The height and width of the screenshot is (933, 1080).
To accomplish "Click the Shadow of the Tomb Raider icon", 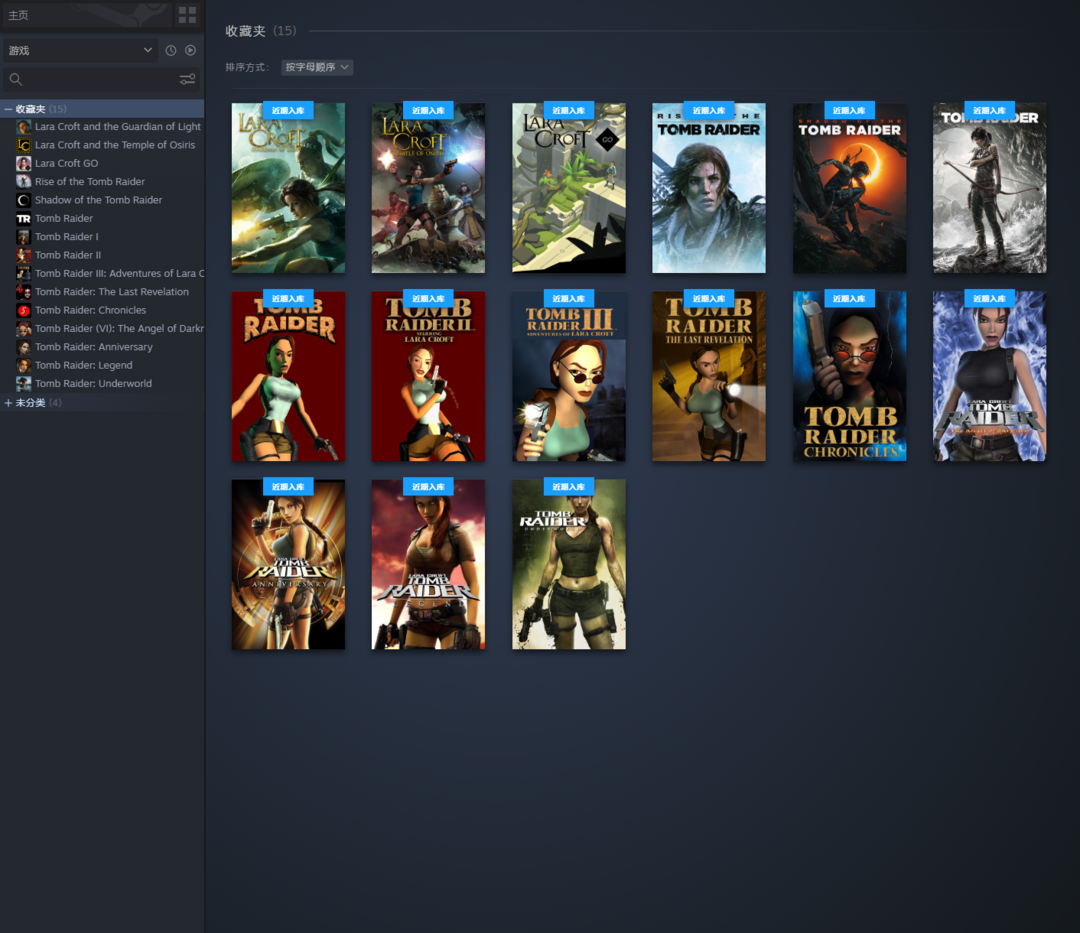I will (x=23, y=200).
